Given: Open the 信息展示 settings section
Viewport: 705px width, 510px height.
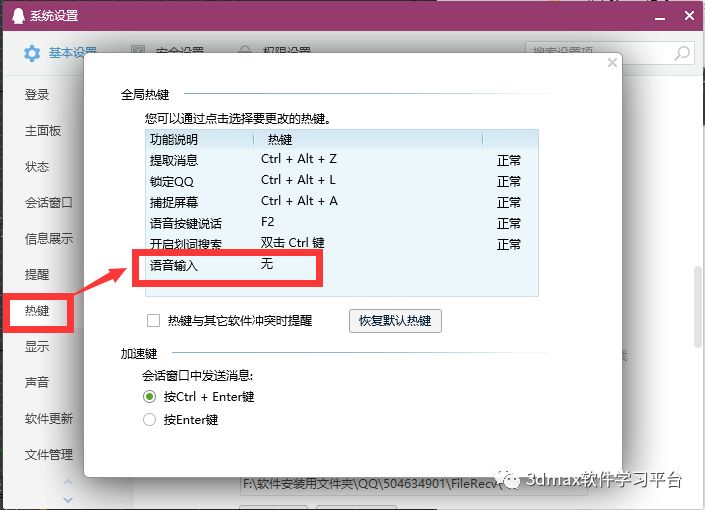Looking at the screenshot, I should (x=49, y=238).
